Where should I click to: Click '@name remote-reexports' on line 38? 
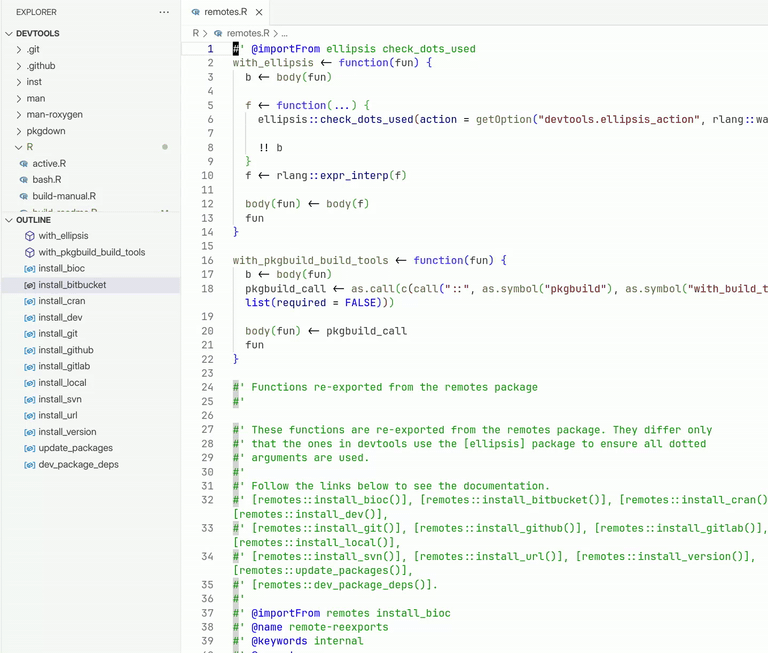tap(320, 628)
